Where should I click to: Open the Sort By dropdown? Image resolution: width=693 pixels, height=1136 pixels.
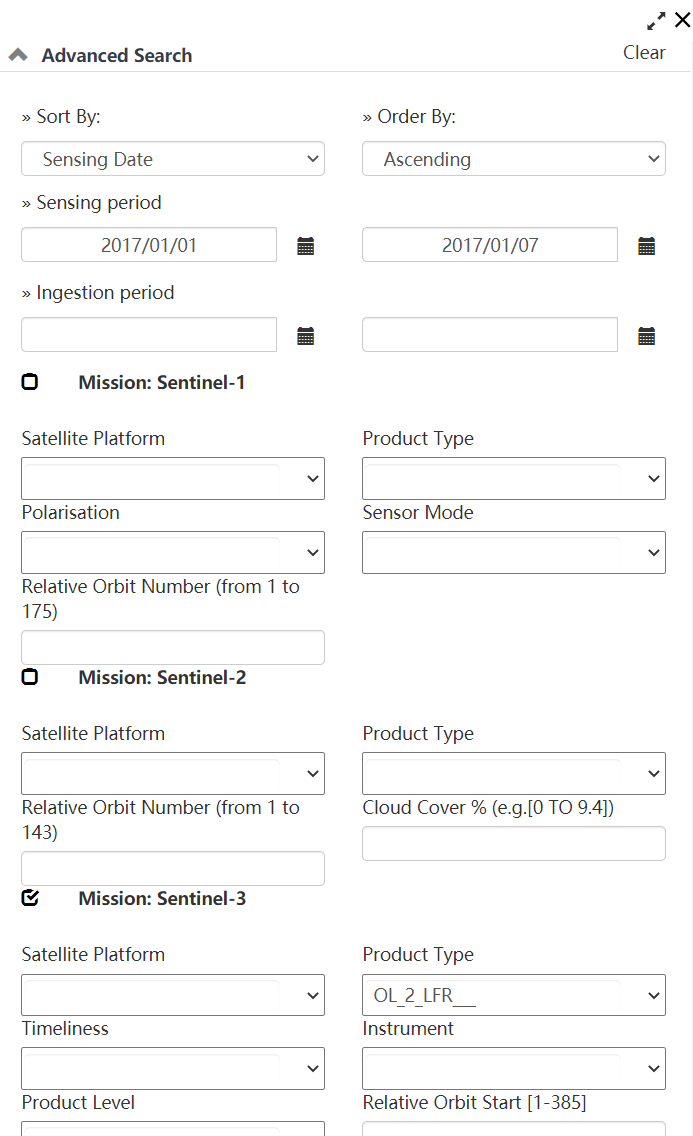[x=172, y=158]
